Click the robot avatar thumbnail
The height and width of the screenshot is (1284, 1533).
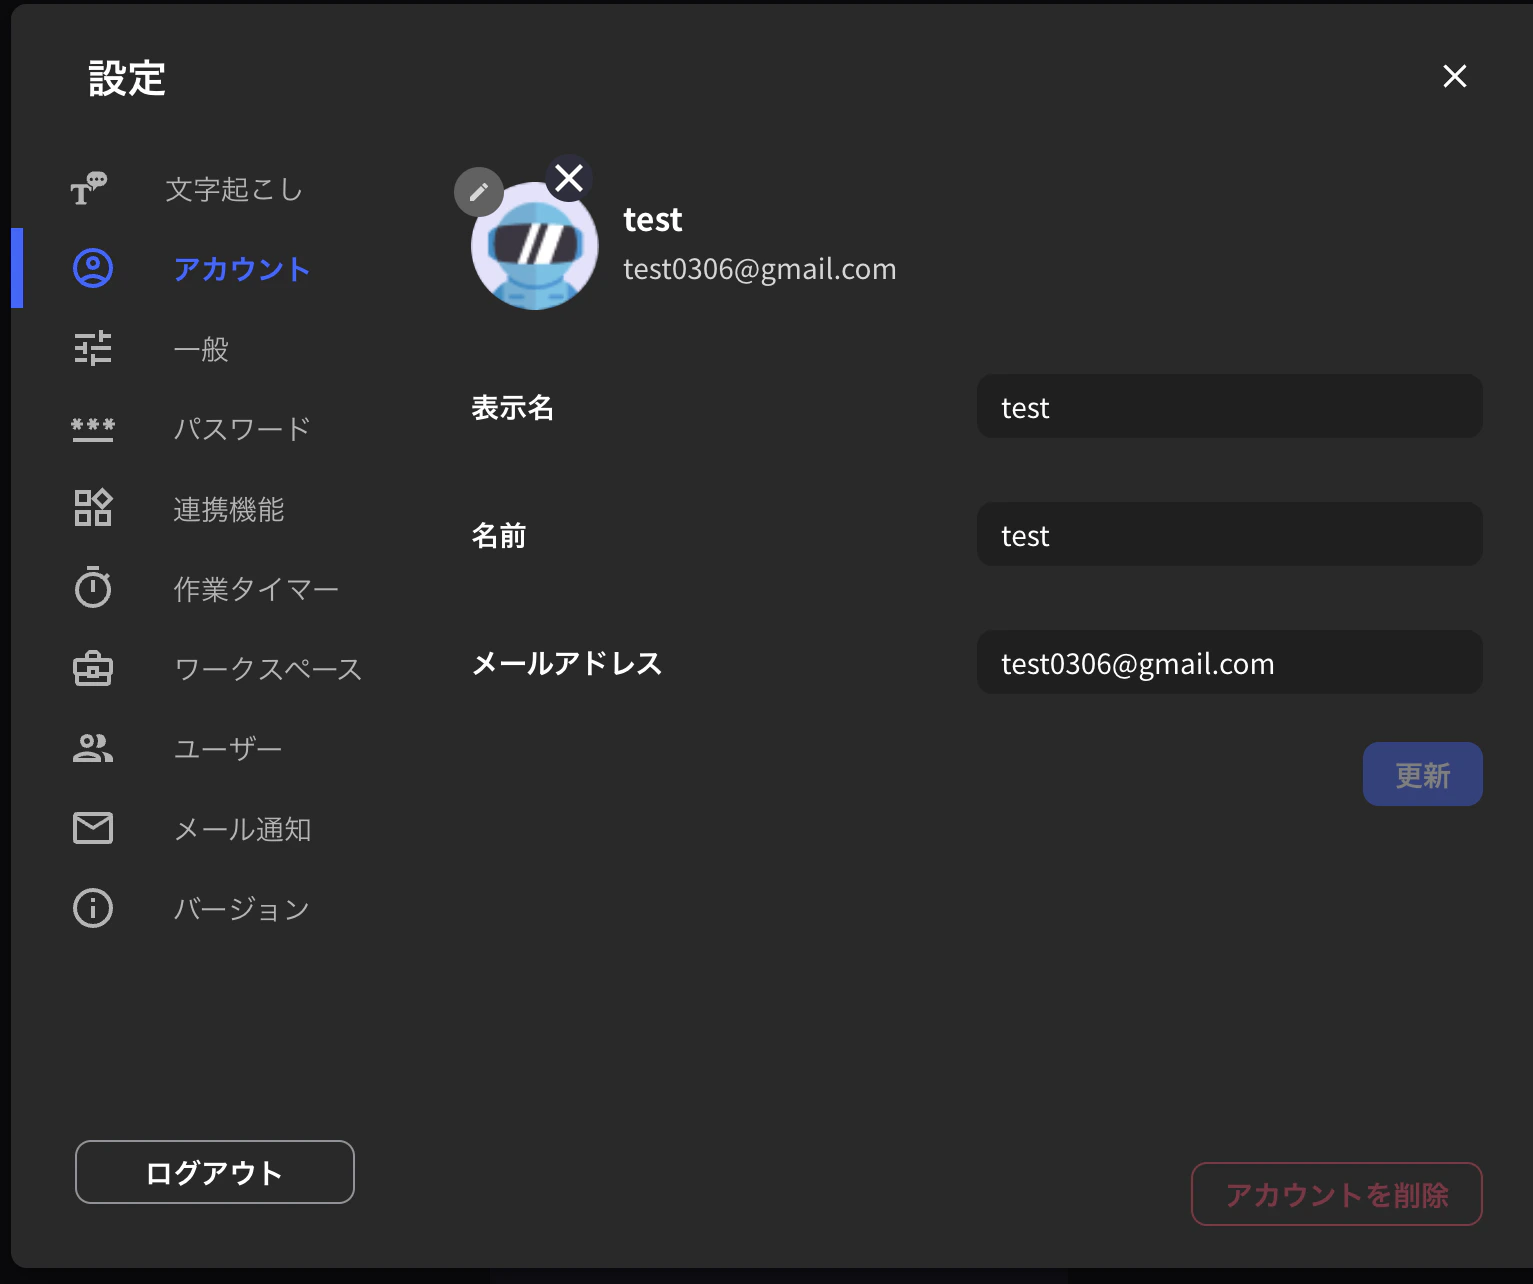pyautogui.click(x=535, y=245)
